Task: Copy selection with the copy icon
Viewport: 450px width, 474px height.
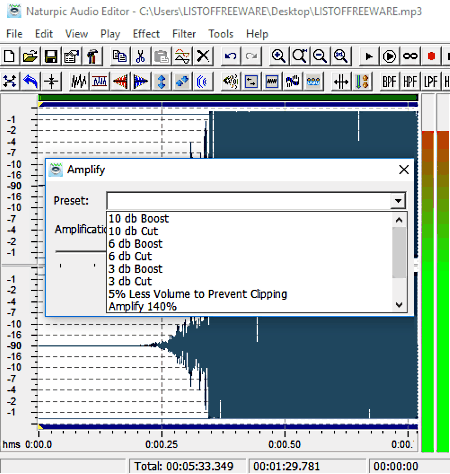Action: 120,56
